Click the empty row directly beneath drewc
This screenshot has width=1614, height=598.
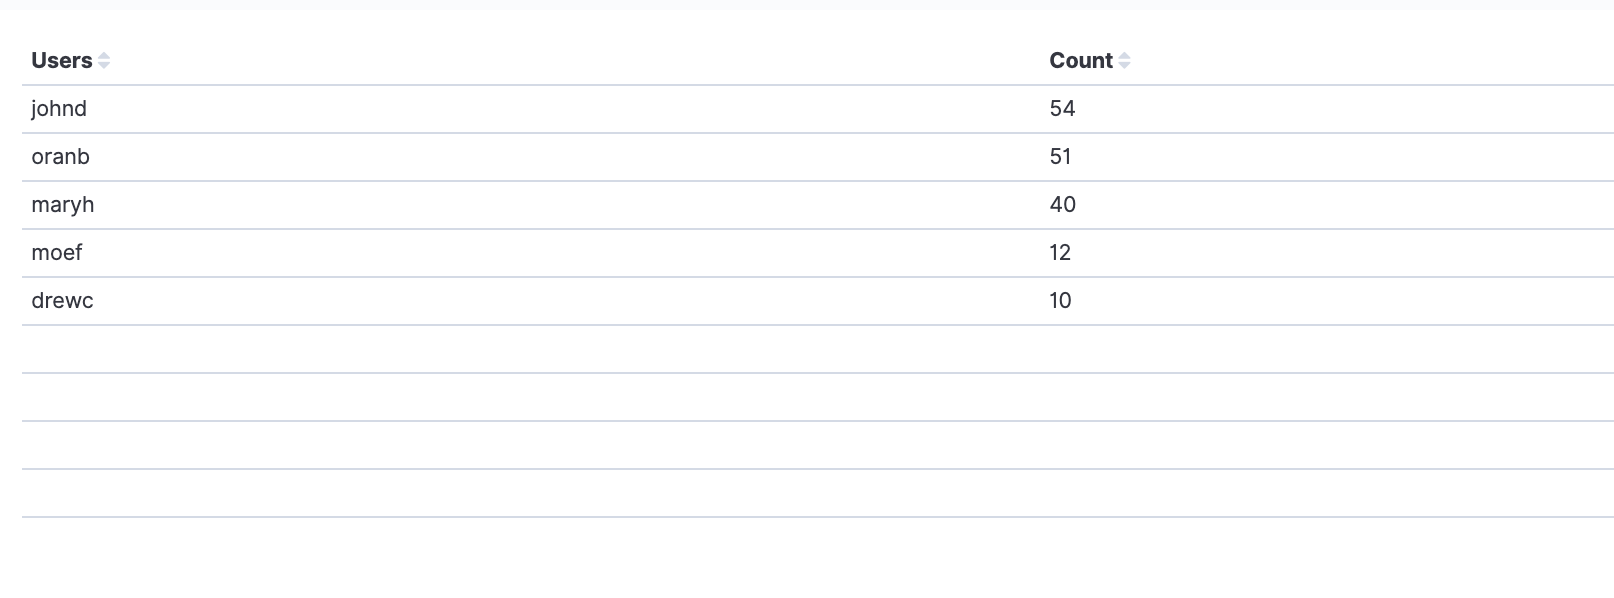818,349
